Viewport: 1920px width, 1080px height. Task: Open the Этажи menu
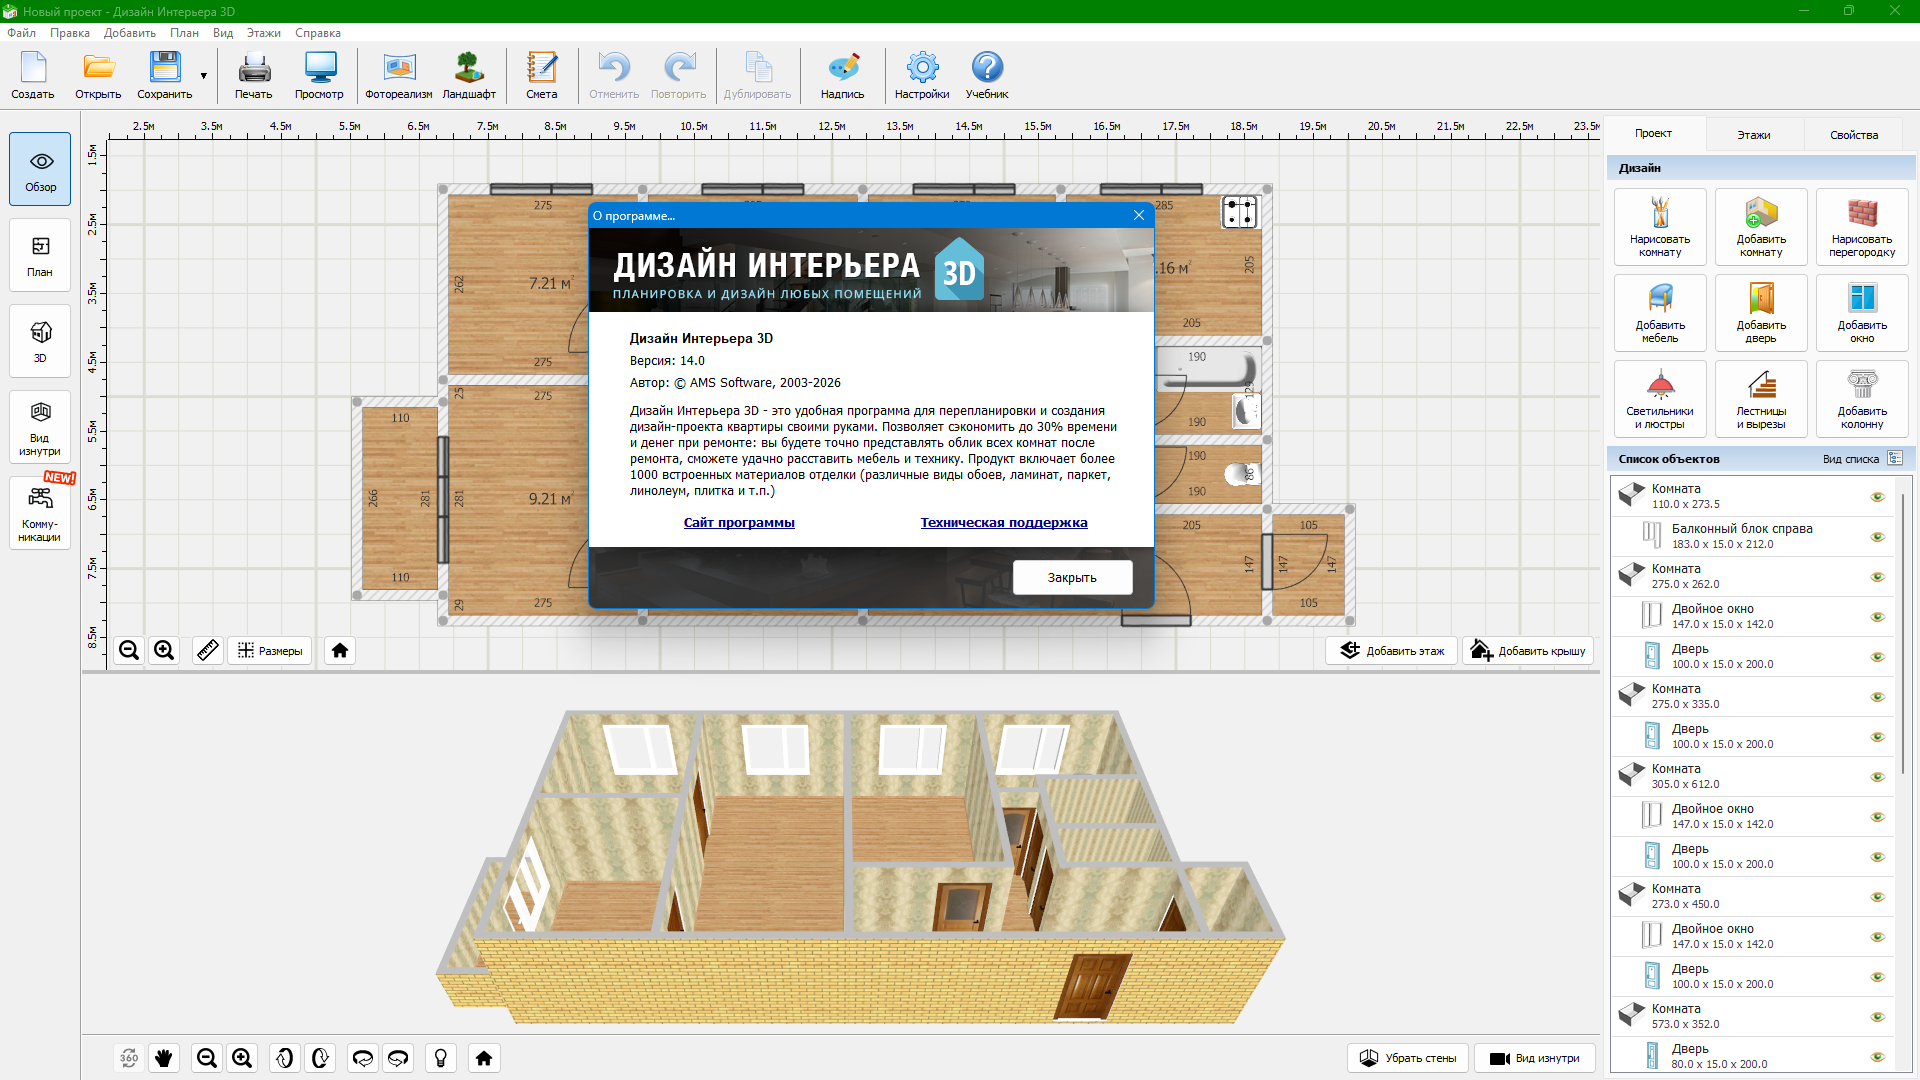(x=263, y=33)
